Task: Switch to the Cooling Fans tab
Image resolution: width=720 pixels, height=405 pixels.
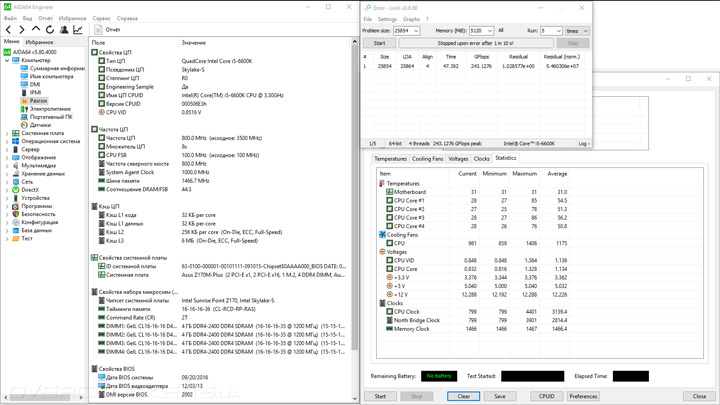Action: click(427, 159)
